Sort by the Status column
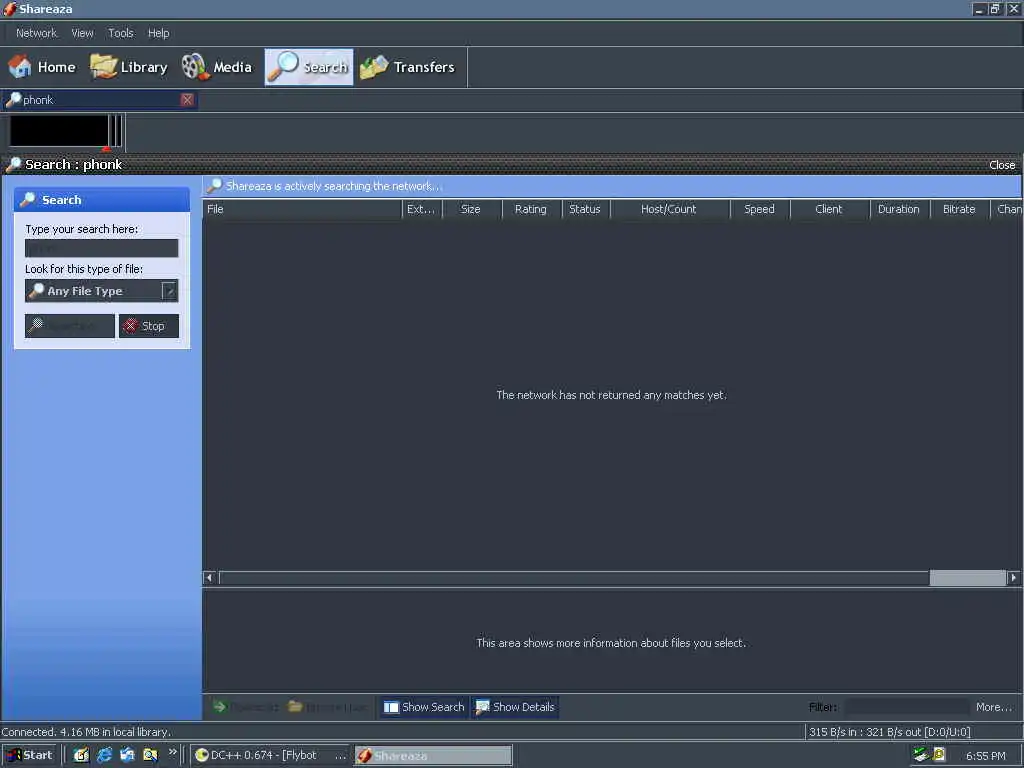This screenshot has height=768, width=1024. click(584, 210)
